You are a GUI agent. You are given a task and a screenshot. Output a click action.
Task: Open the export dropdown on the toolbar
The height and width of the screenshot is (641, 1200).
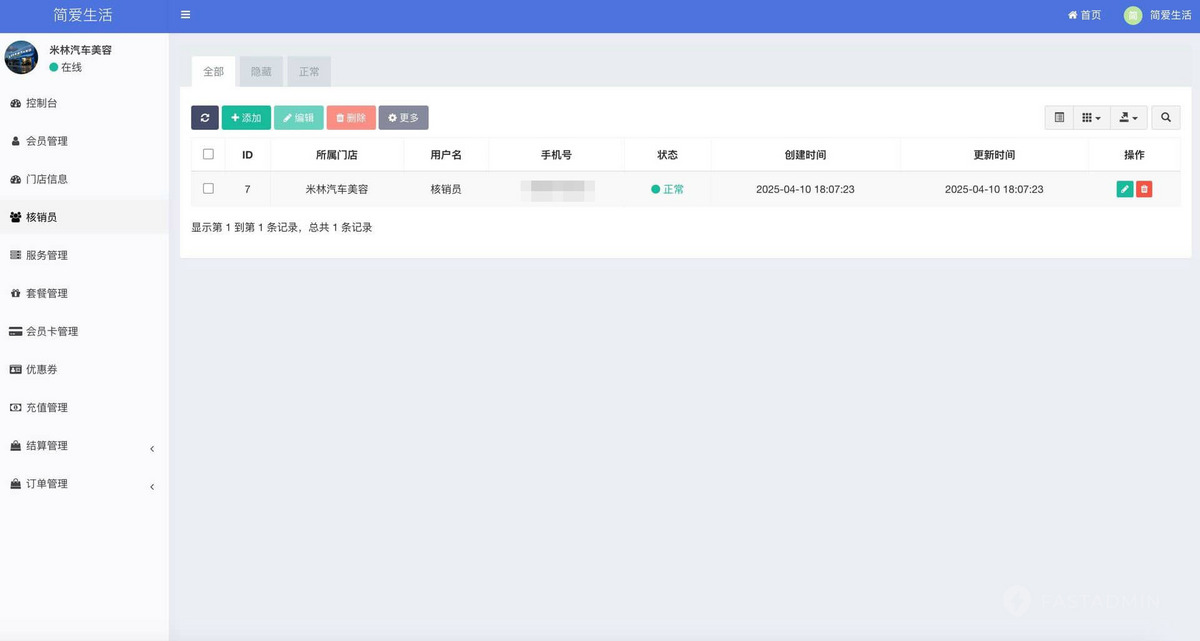(1128, 117)
